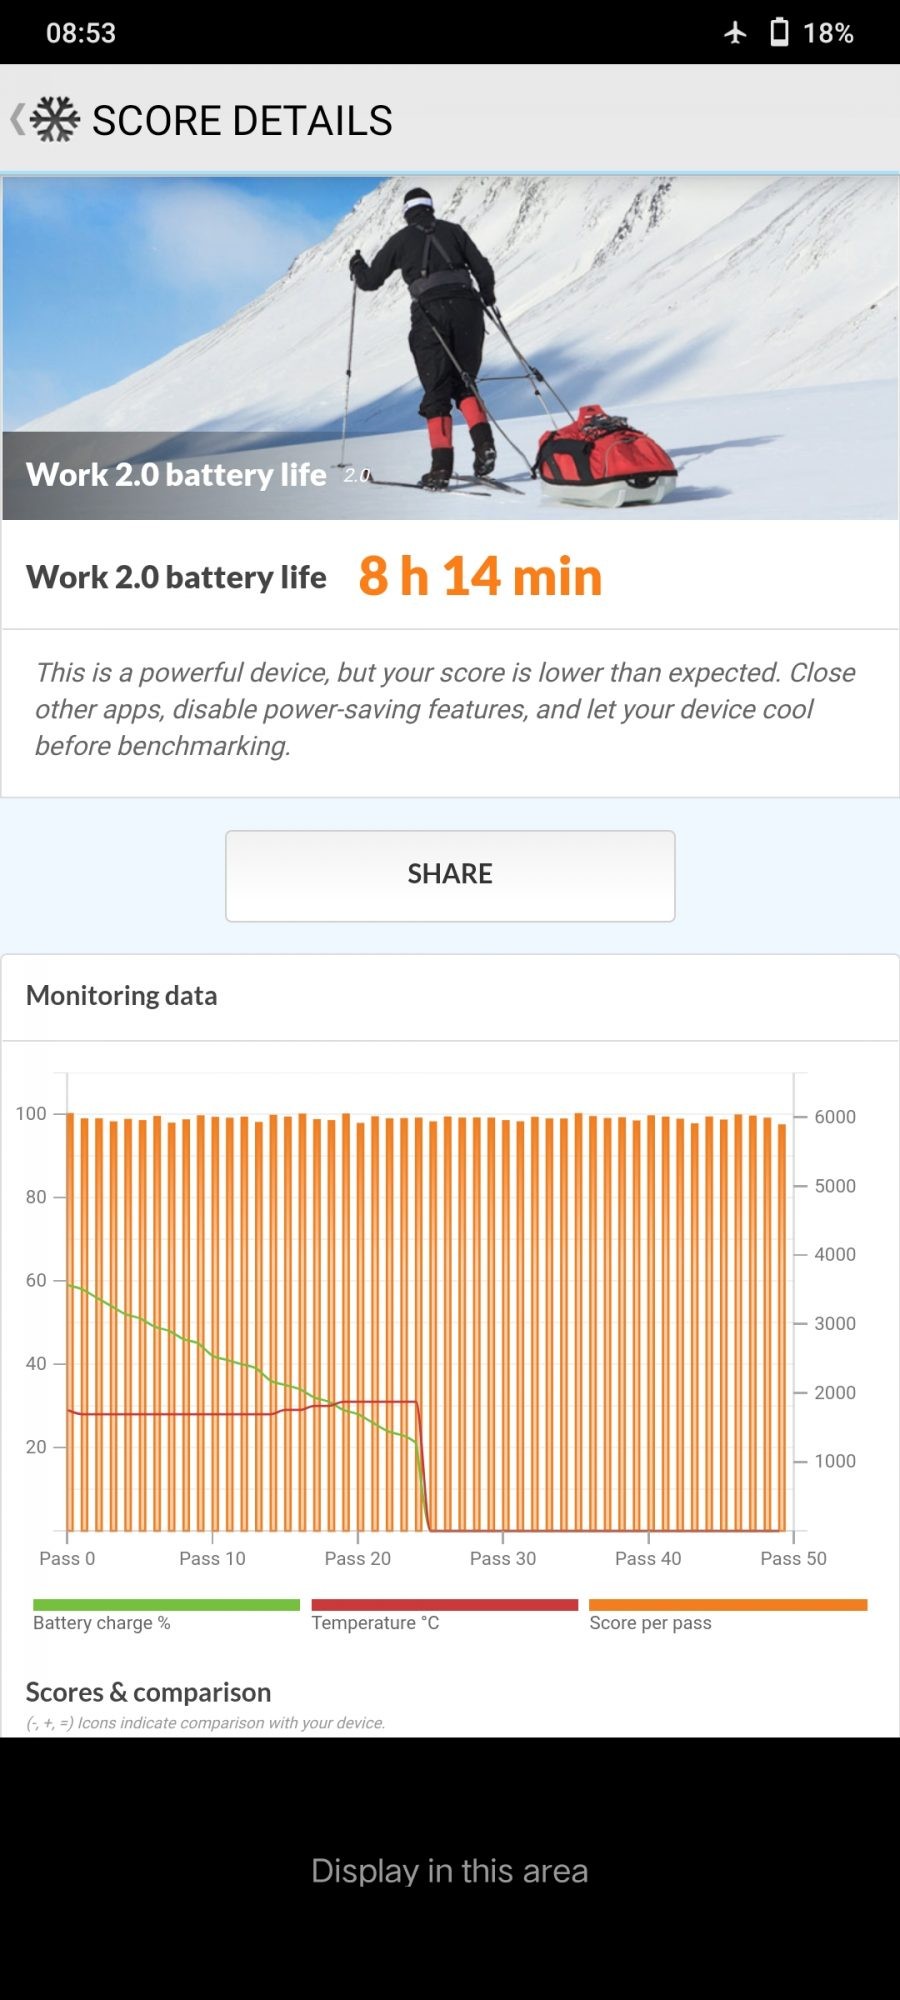Tap the lower-than-expected score message

click(445, 709)
